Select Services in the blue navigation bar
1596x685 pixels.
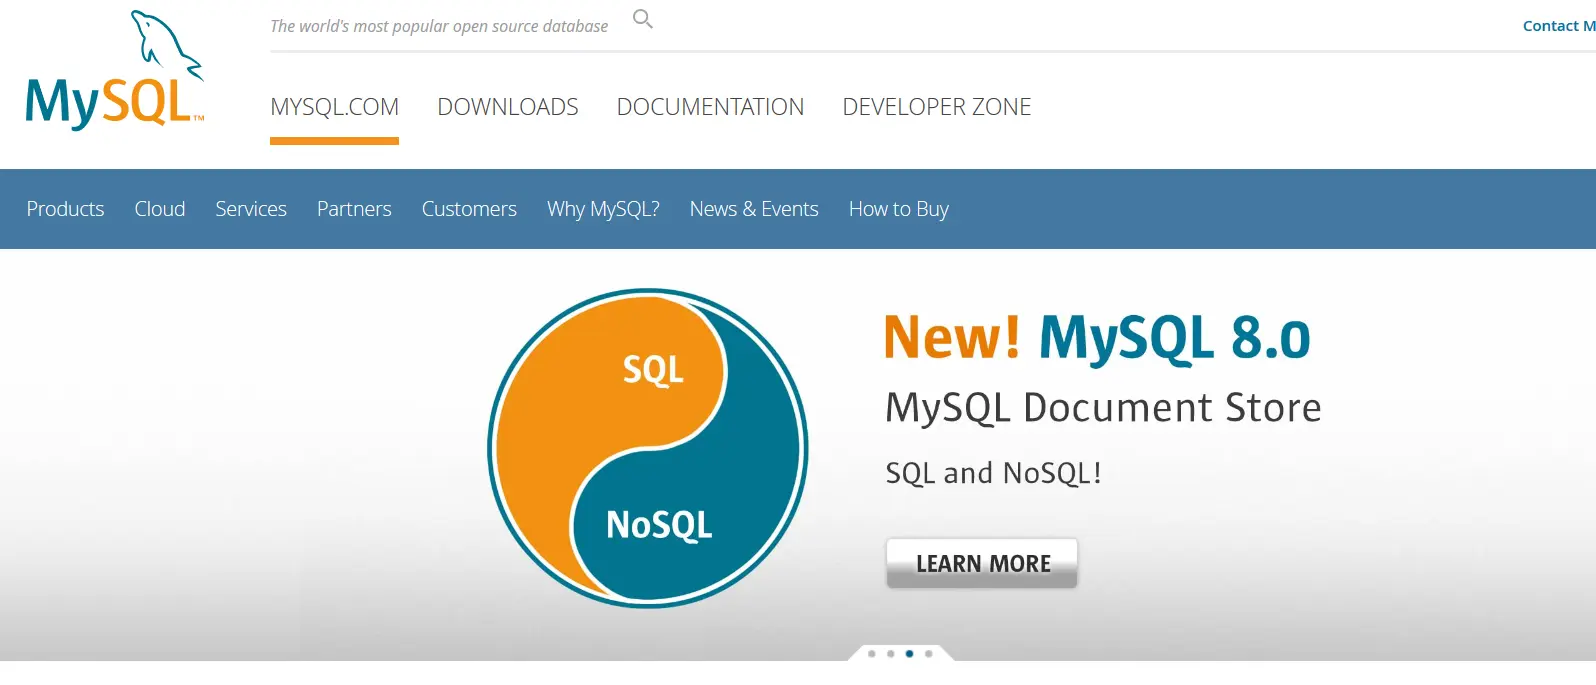click(x=251, y=209)
